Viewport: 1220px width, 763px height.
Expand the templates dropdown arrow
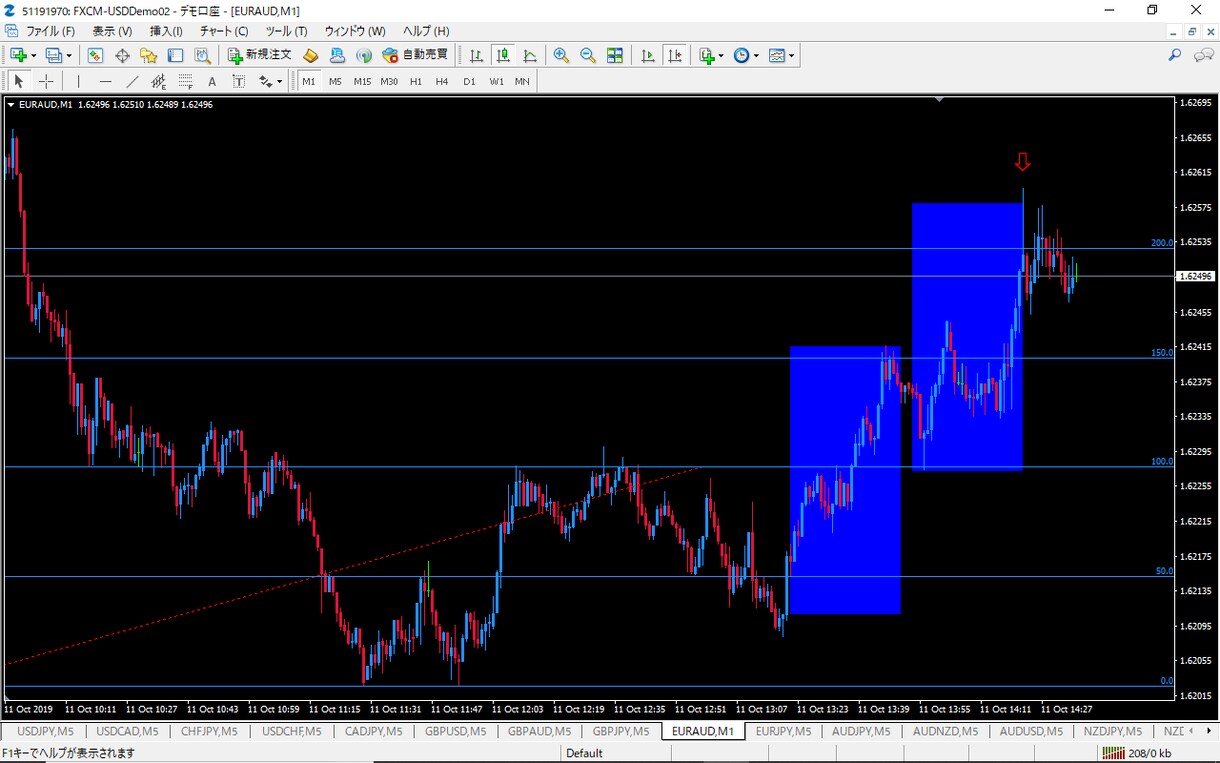pyautogui.click(x=791, y=56)
